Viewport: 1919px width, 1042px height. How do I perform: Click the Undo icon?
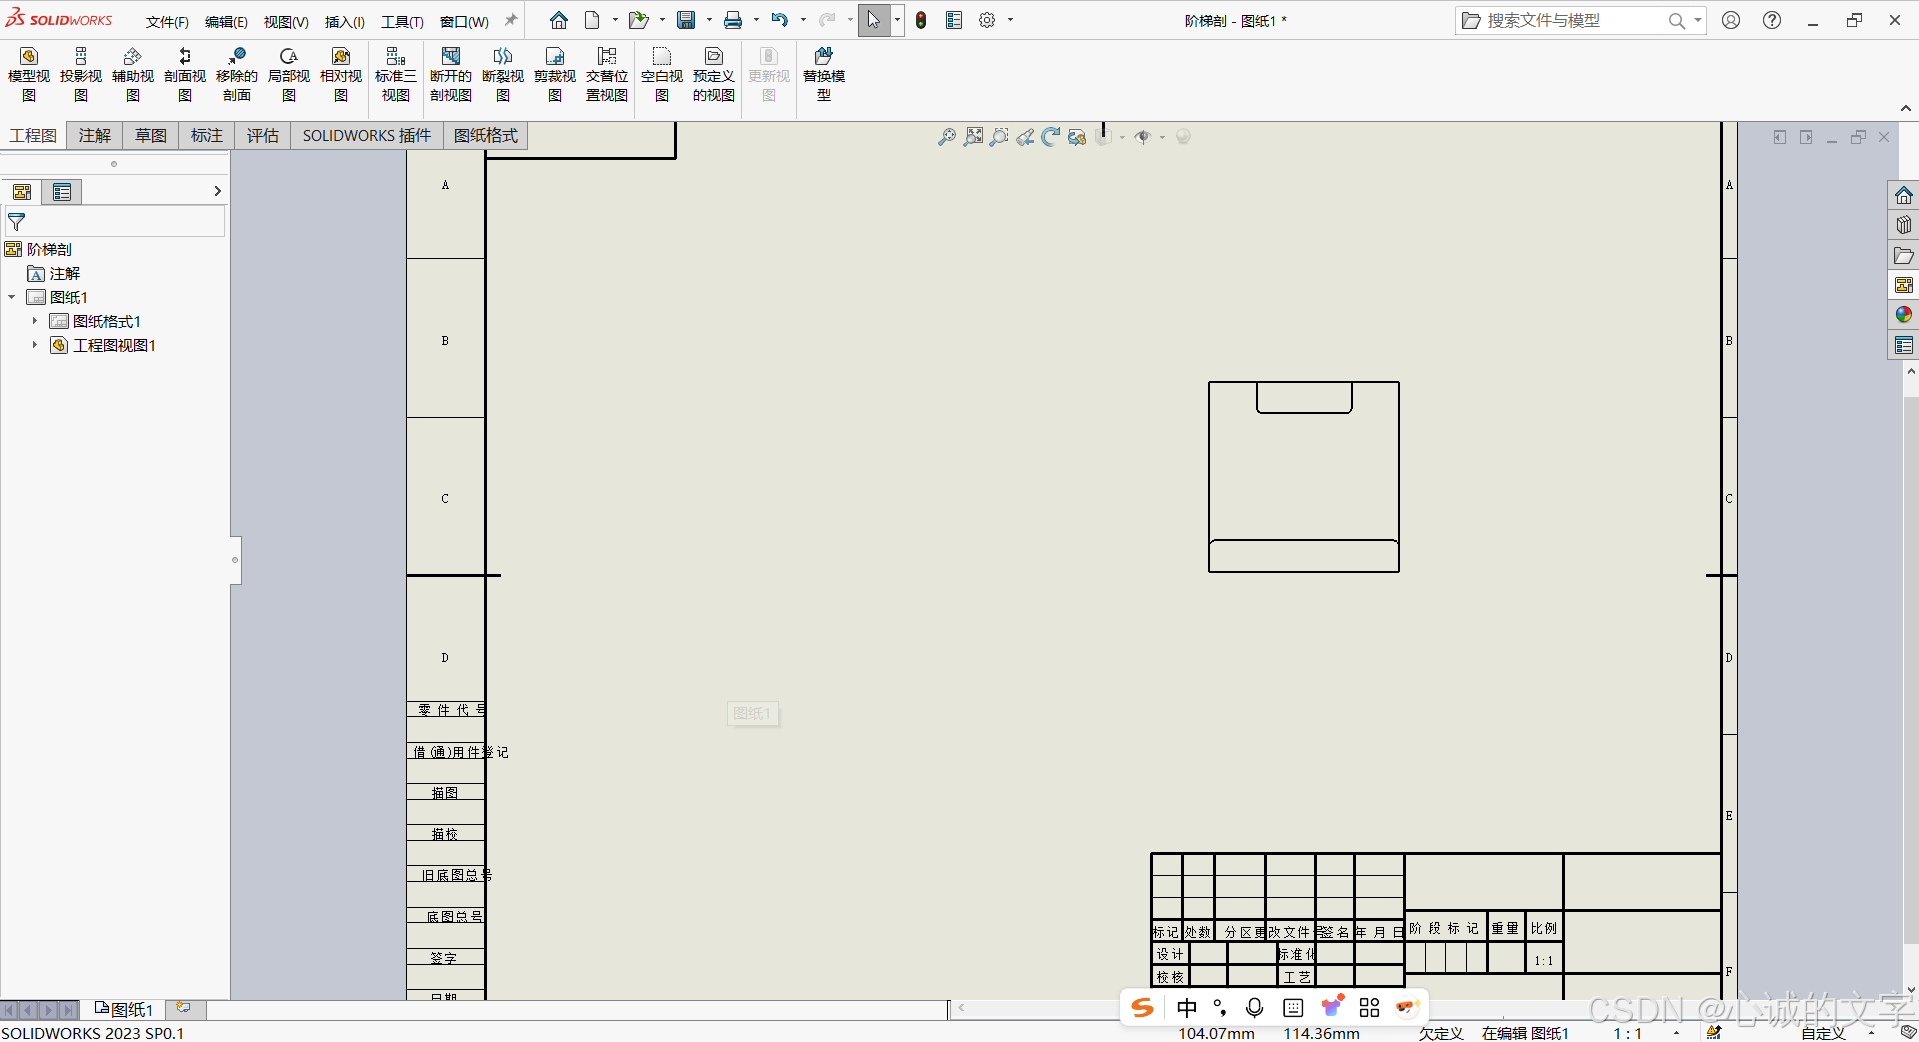pos(780,20)
